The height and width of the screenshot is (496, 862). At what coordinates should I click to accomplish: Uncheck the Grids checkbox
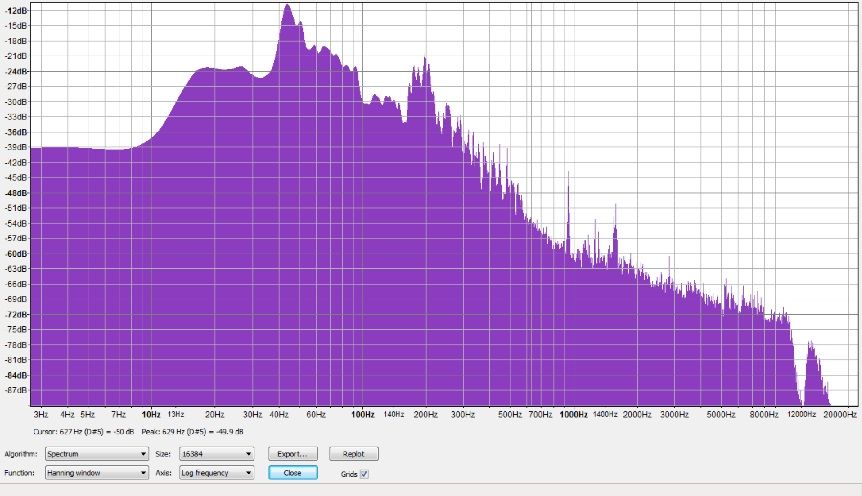tap(364, 474)
